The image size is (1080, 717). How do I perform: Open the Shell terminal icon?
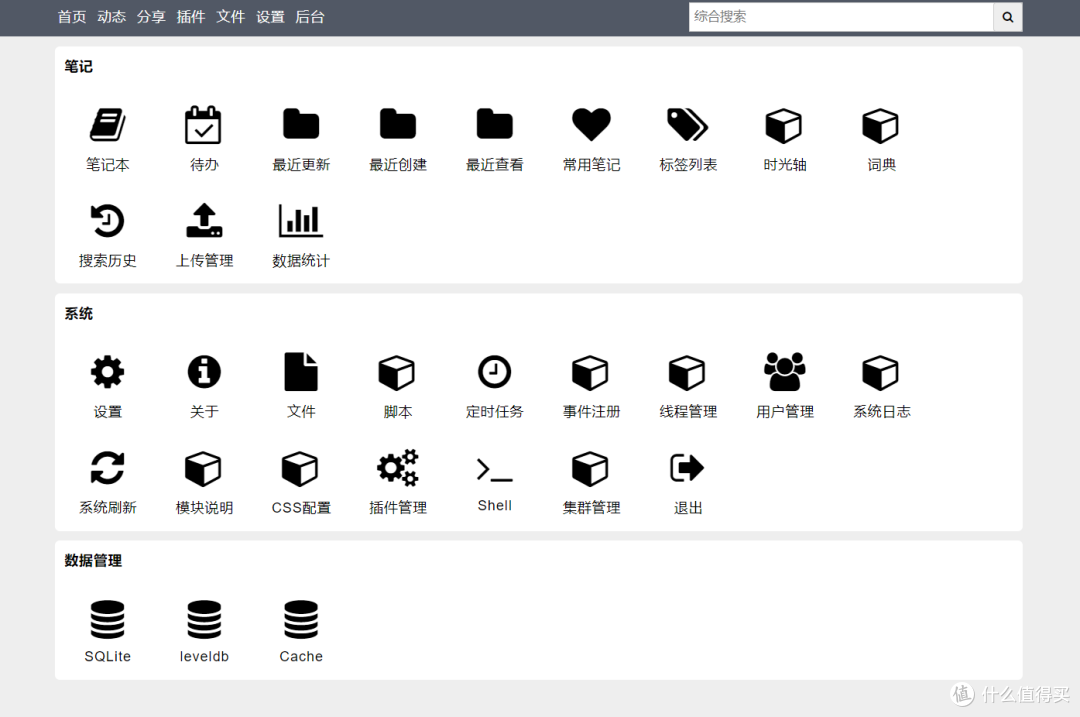pos(495,470)
